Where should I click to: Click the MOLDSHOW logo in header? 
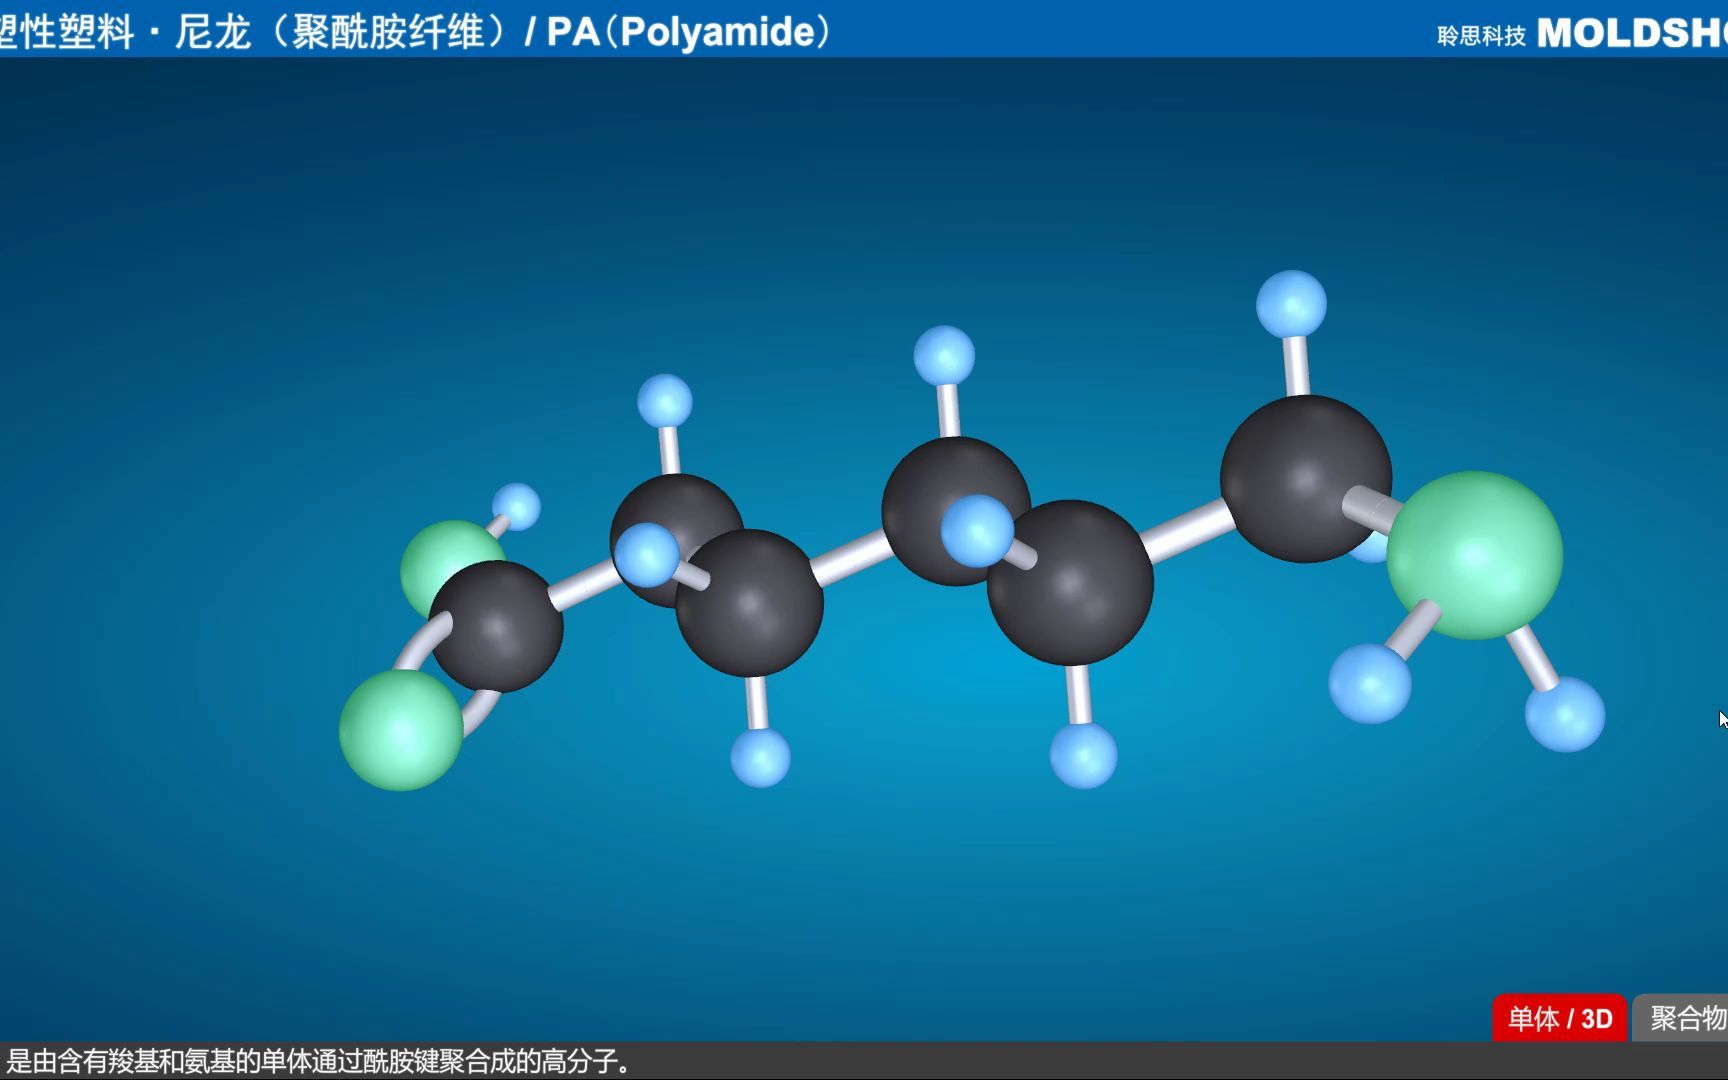1632,34
